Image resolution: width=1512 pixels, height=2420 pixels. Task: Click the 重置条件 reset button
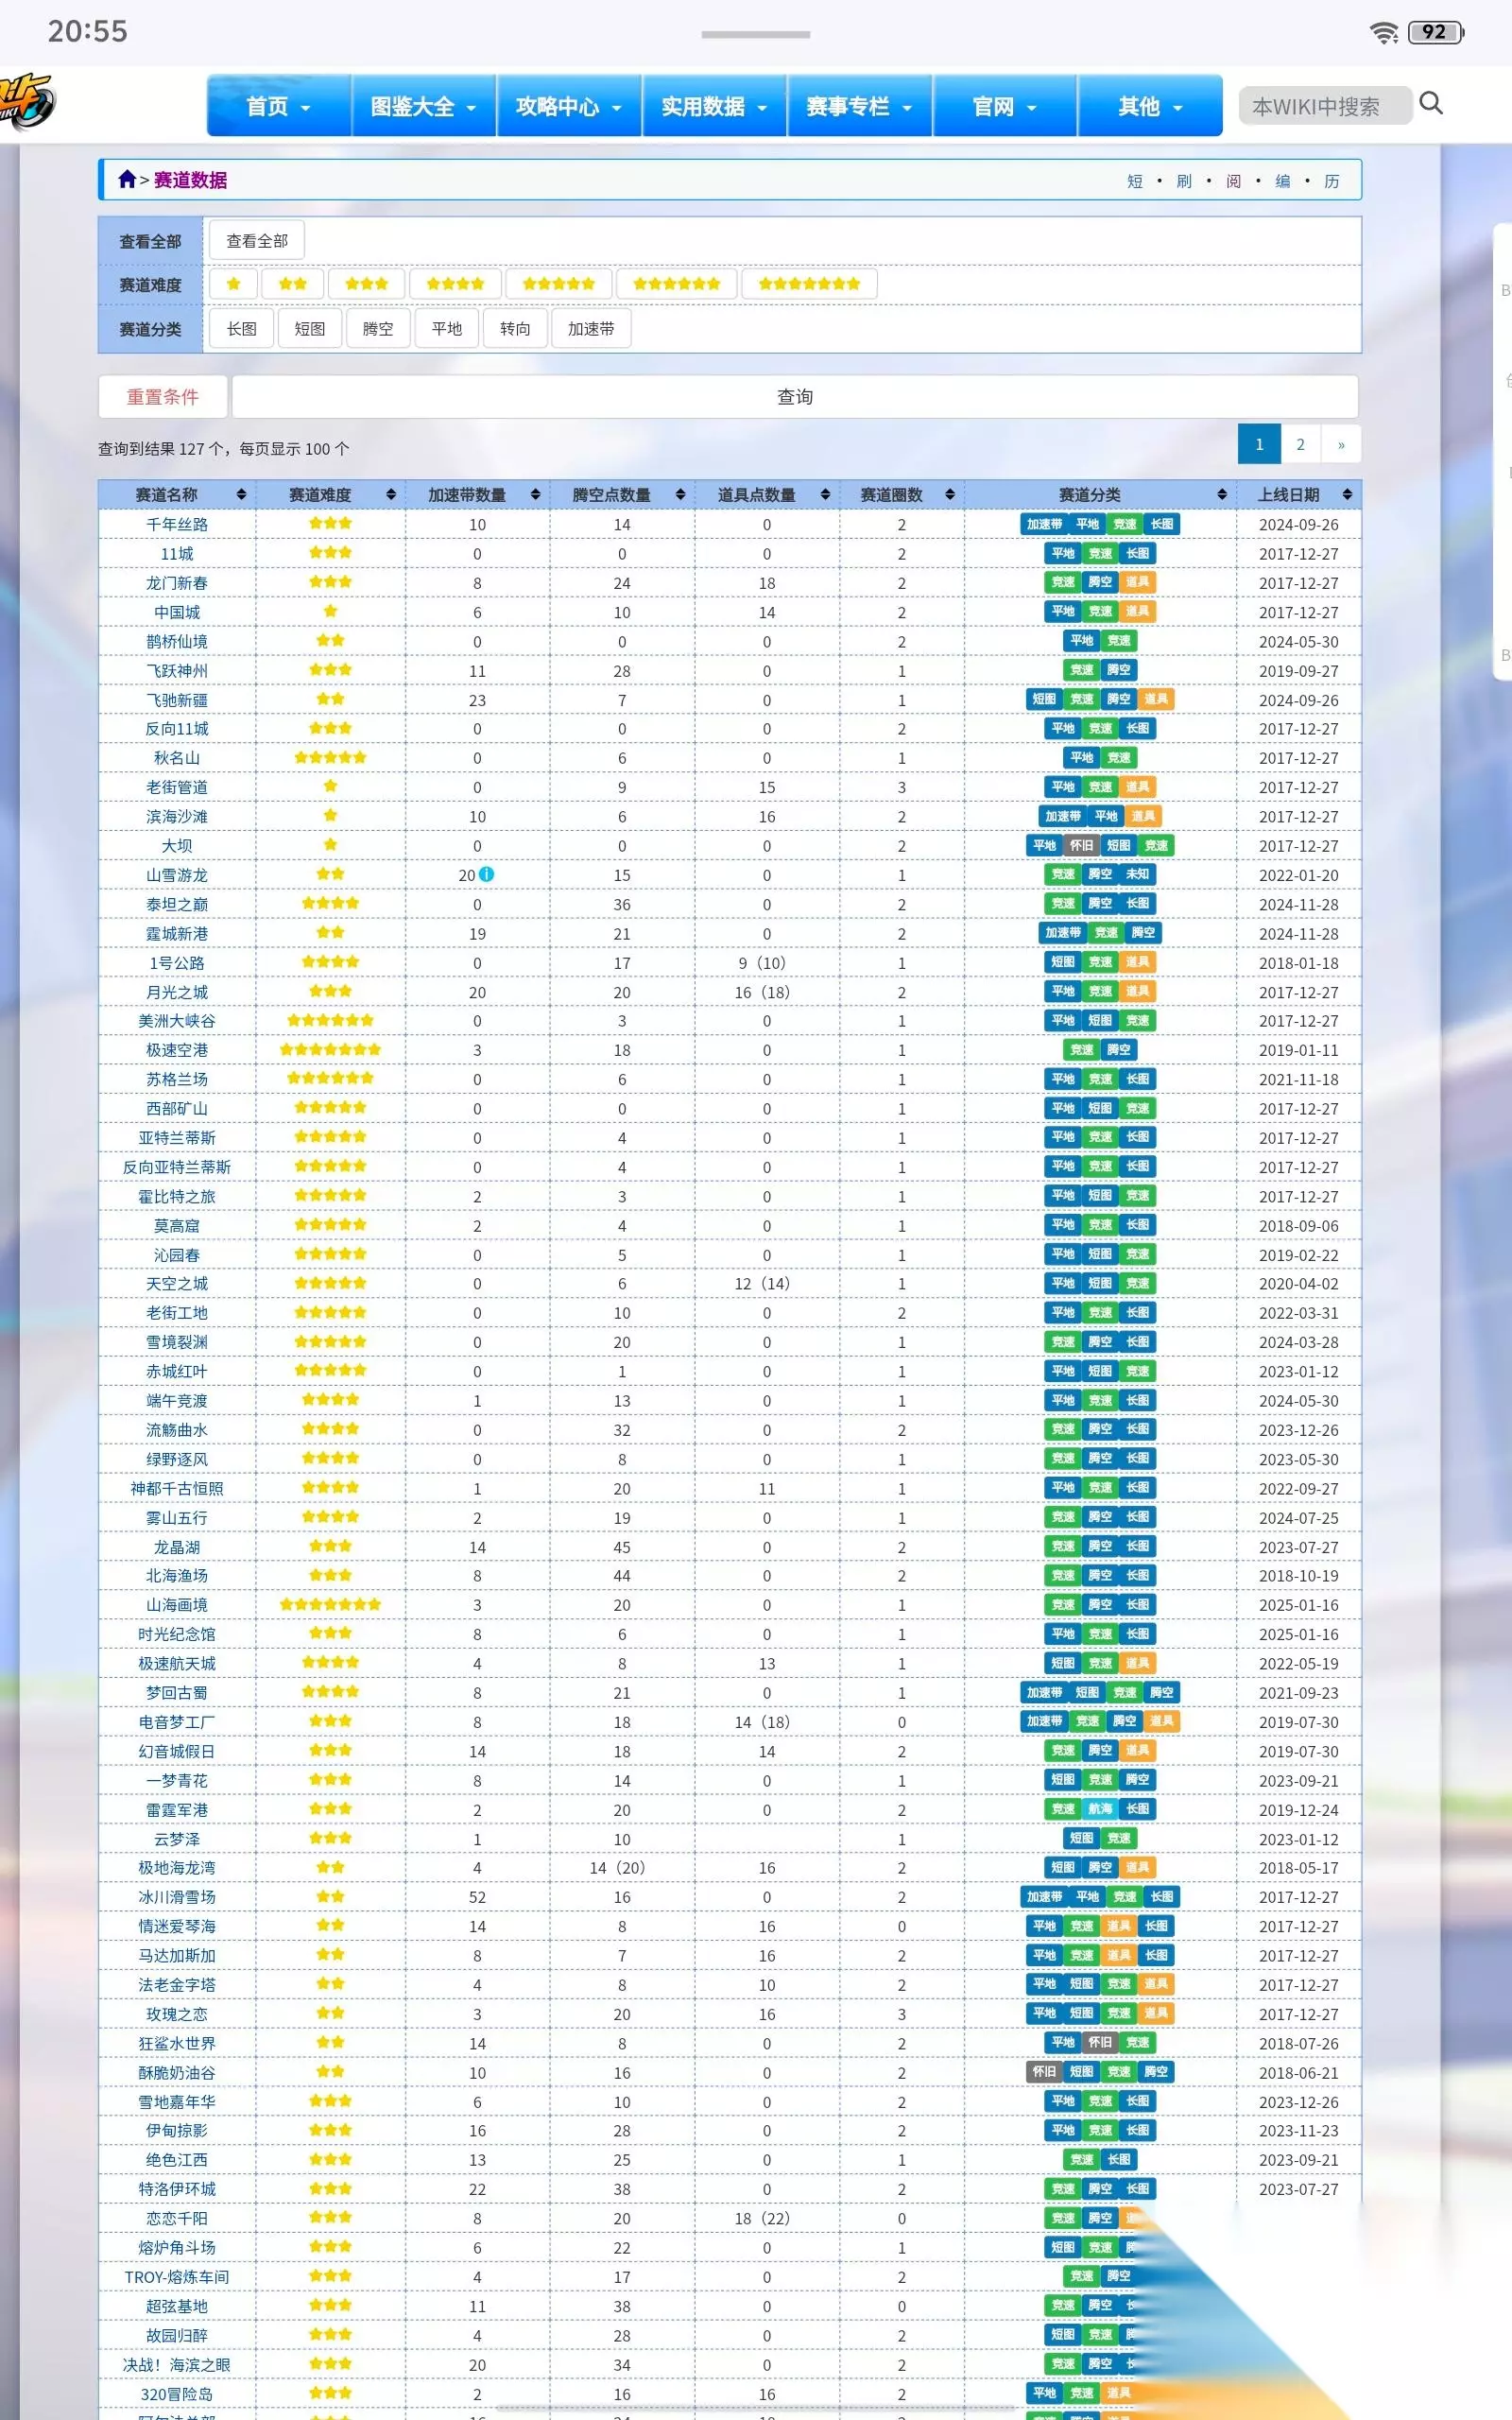point(162,397)
